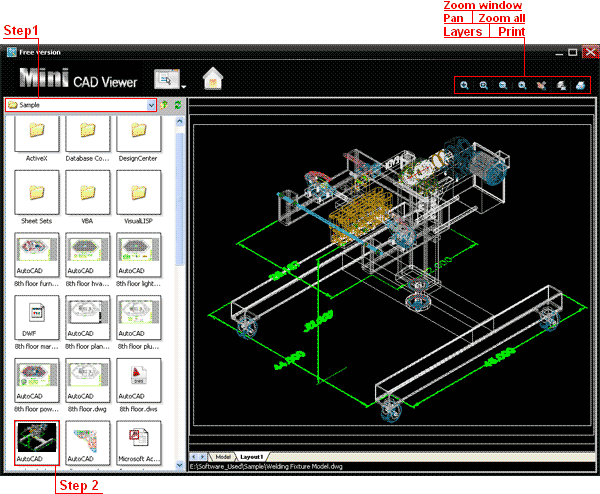Click the Welding Fixture Model.dwg path text
600x494 pixels.
266,466
